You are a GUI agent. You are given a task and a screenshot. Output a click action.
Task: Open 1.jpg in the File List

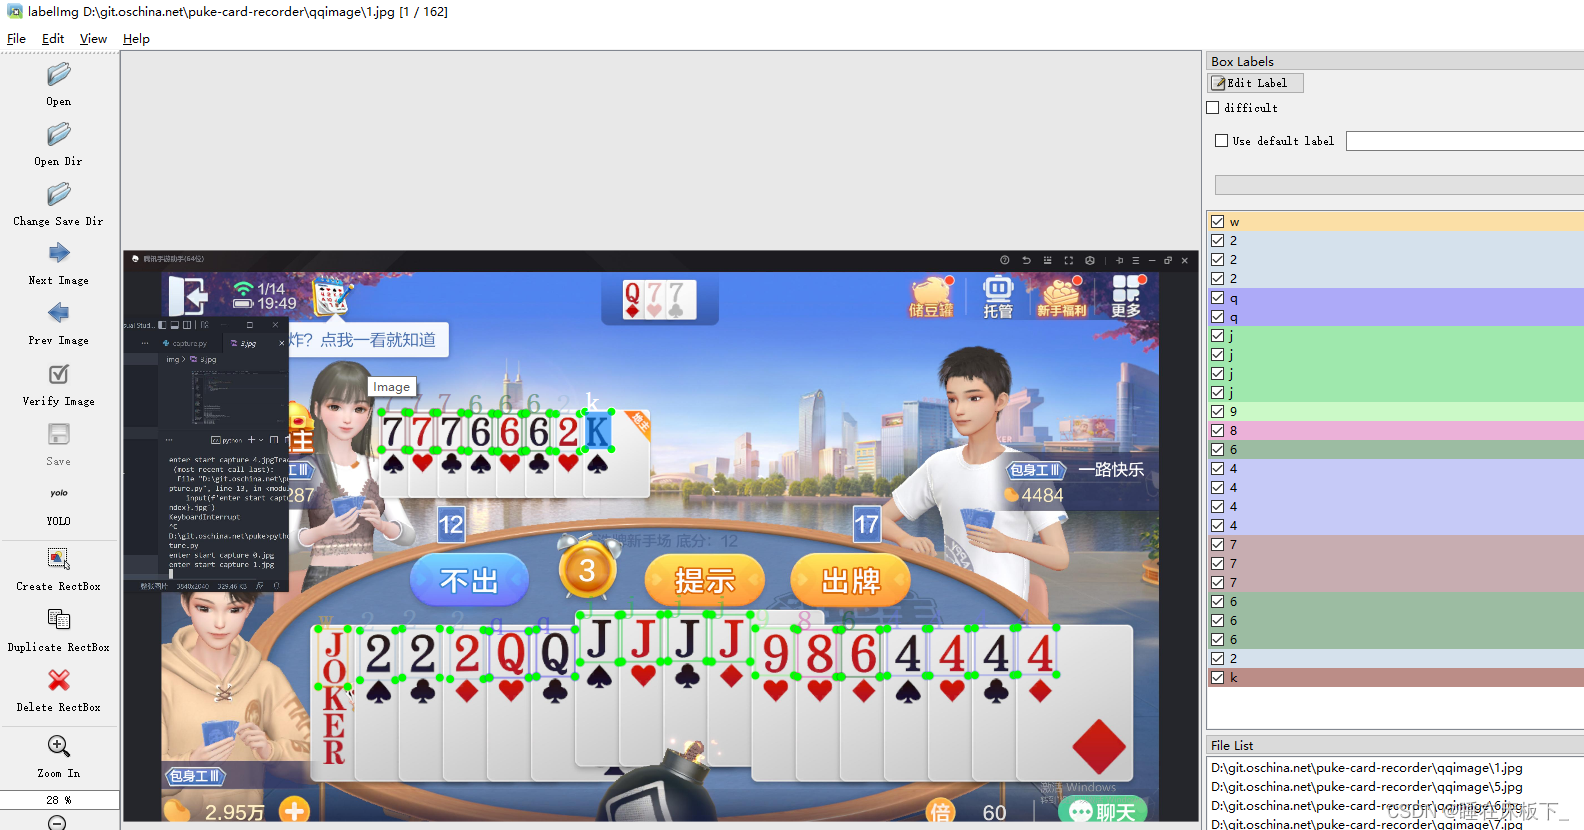[1366, 768]
